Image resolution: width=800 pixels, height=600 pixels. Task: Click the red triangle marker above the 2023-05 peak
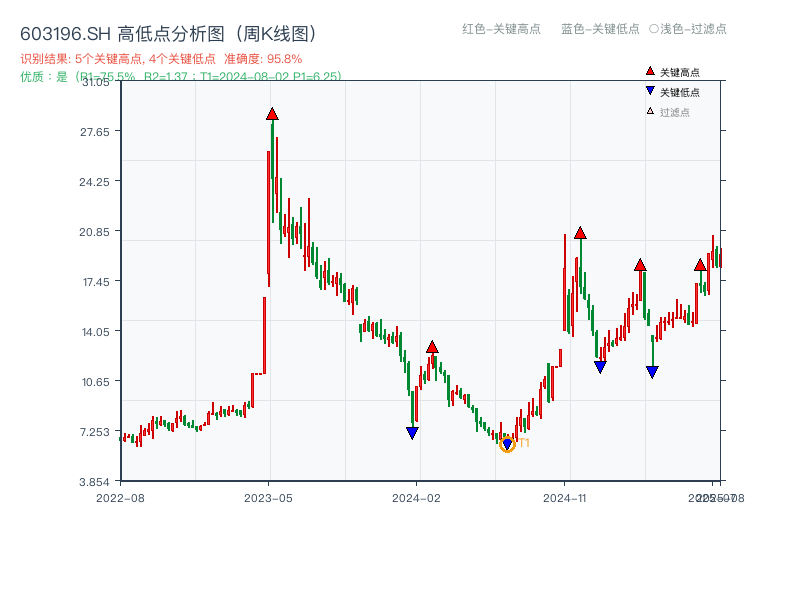272,114
